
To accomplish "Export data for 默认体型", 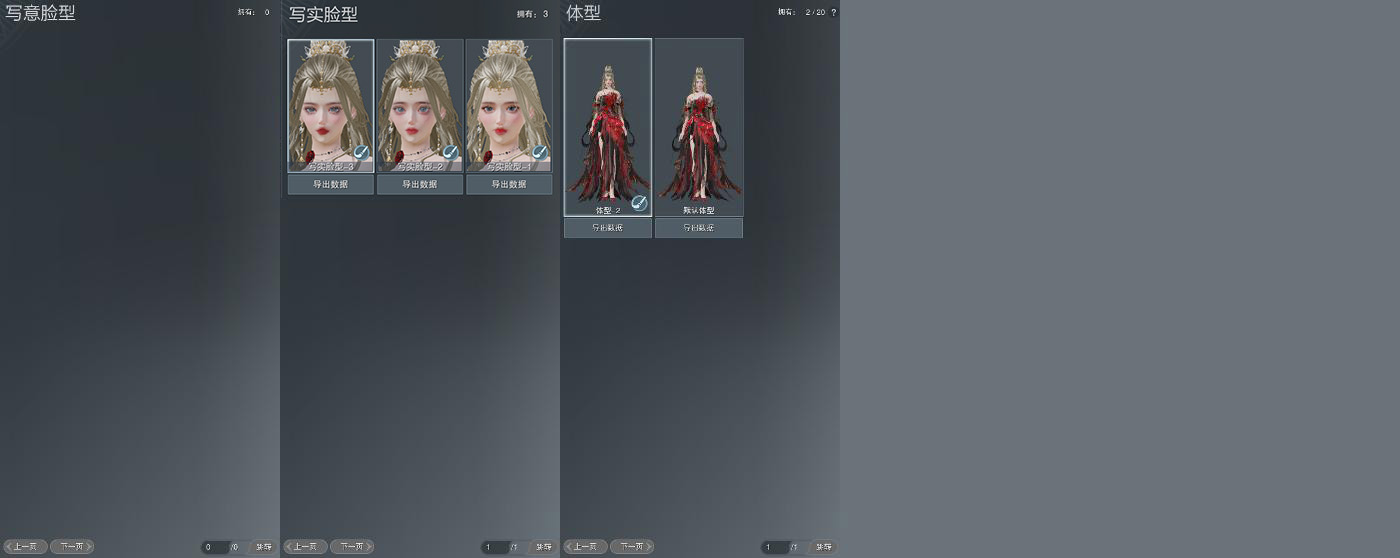I will coord(699,228).
